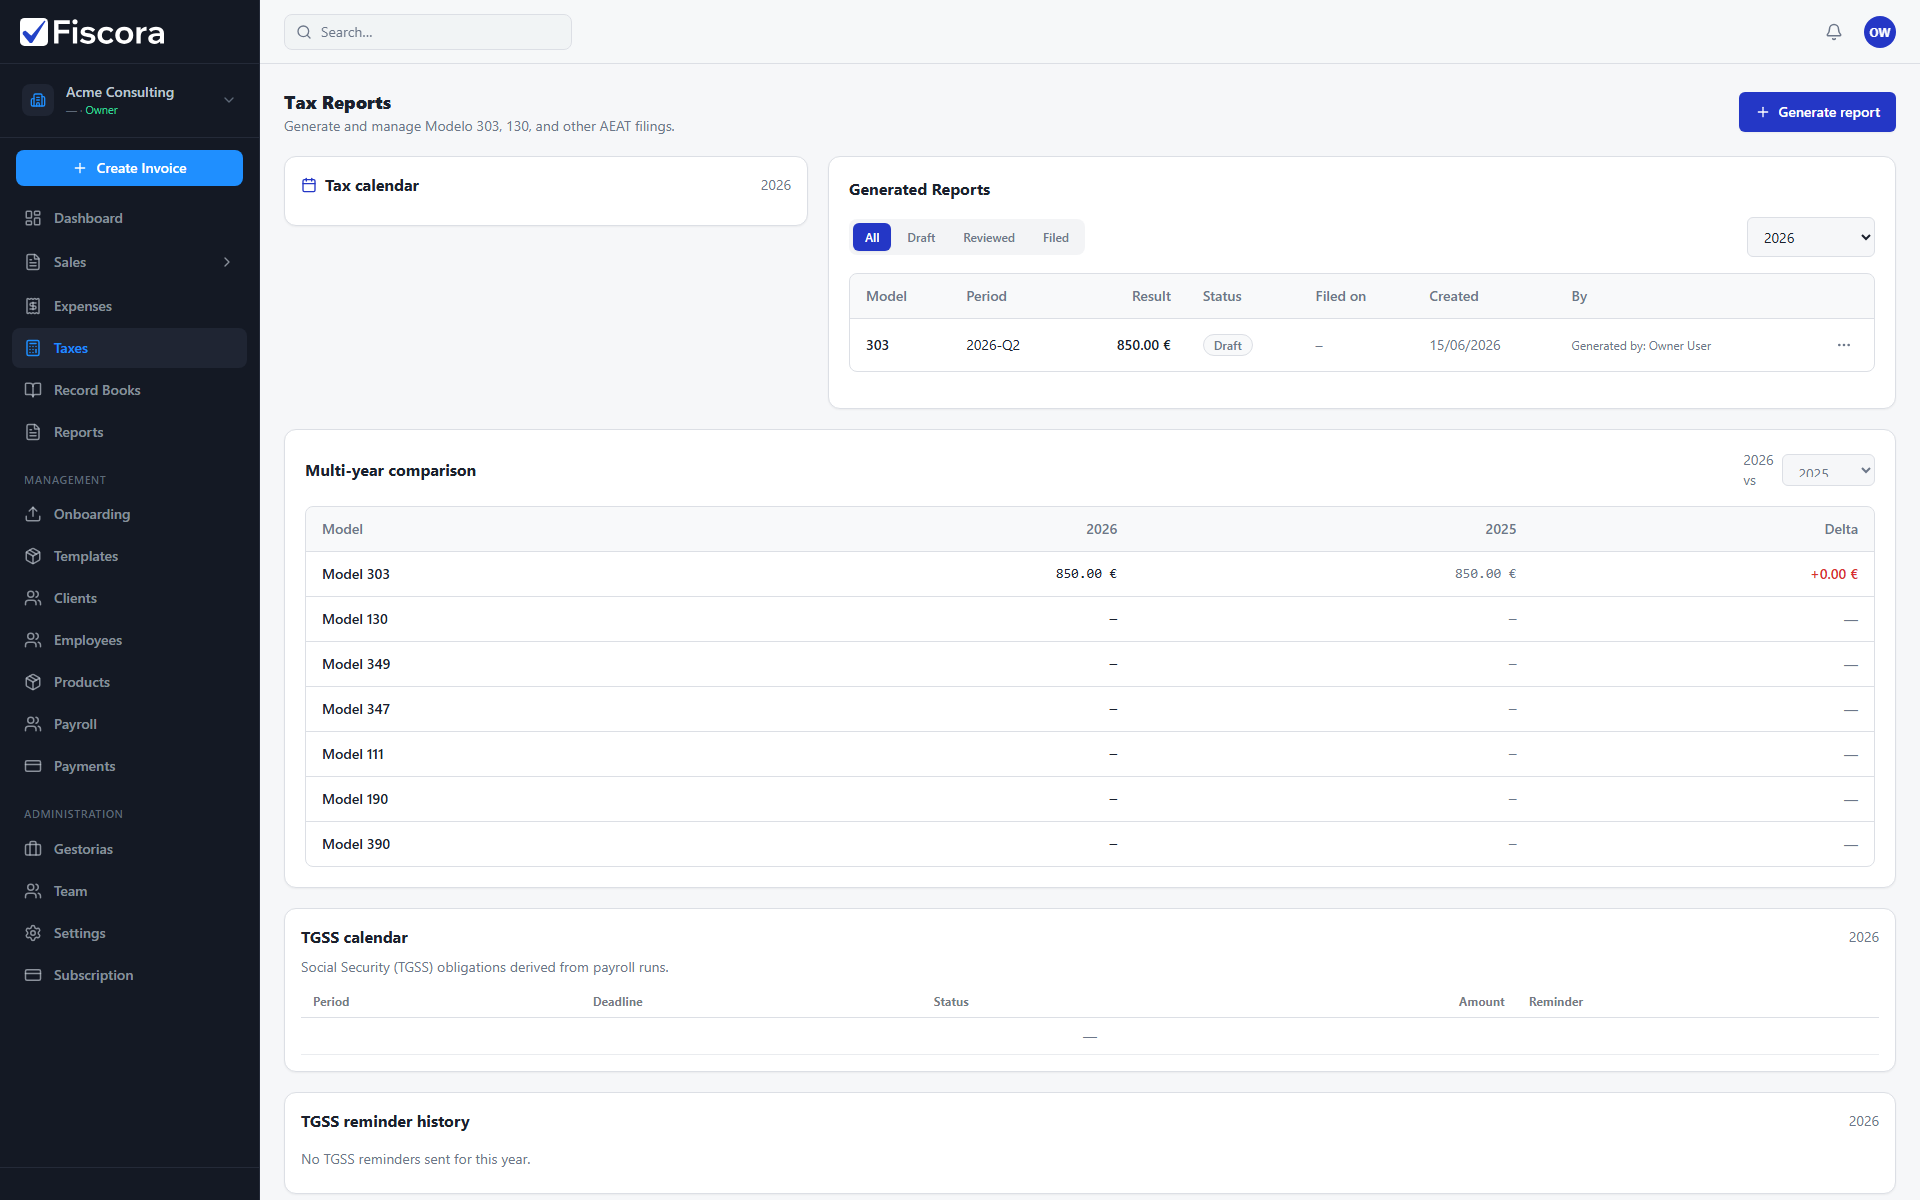Click the Expenses receipt icon
The height and width of the screenshot is (1200, 1920).
click(x=33, y=306)
